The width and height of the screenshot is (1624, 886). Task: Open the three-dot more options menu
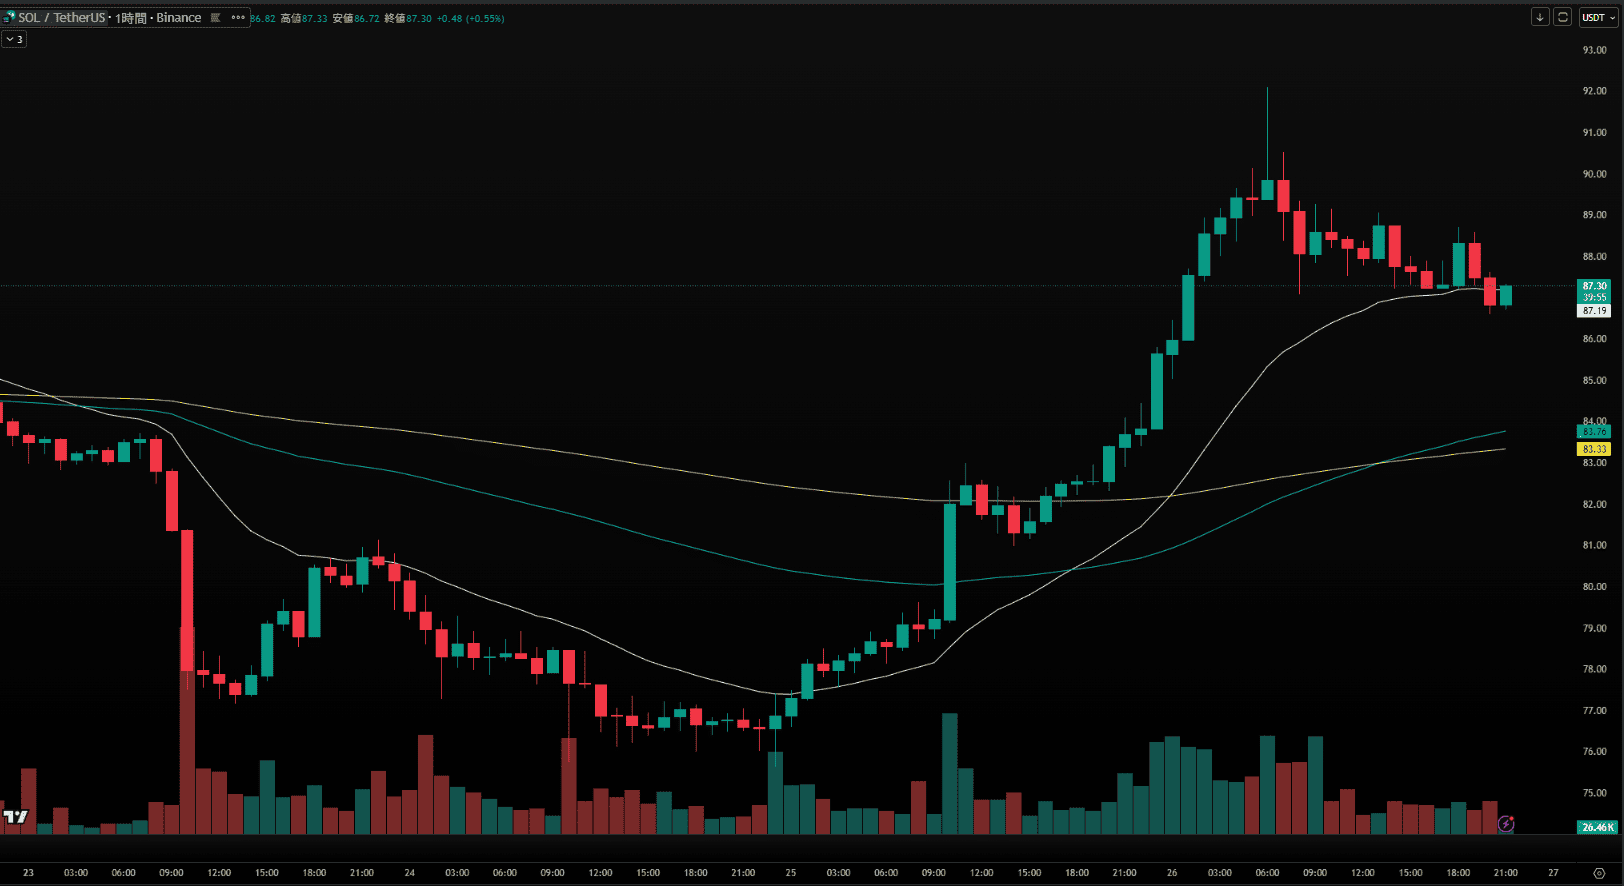(238, 18)
